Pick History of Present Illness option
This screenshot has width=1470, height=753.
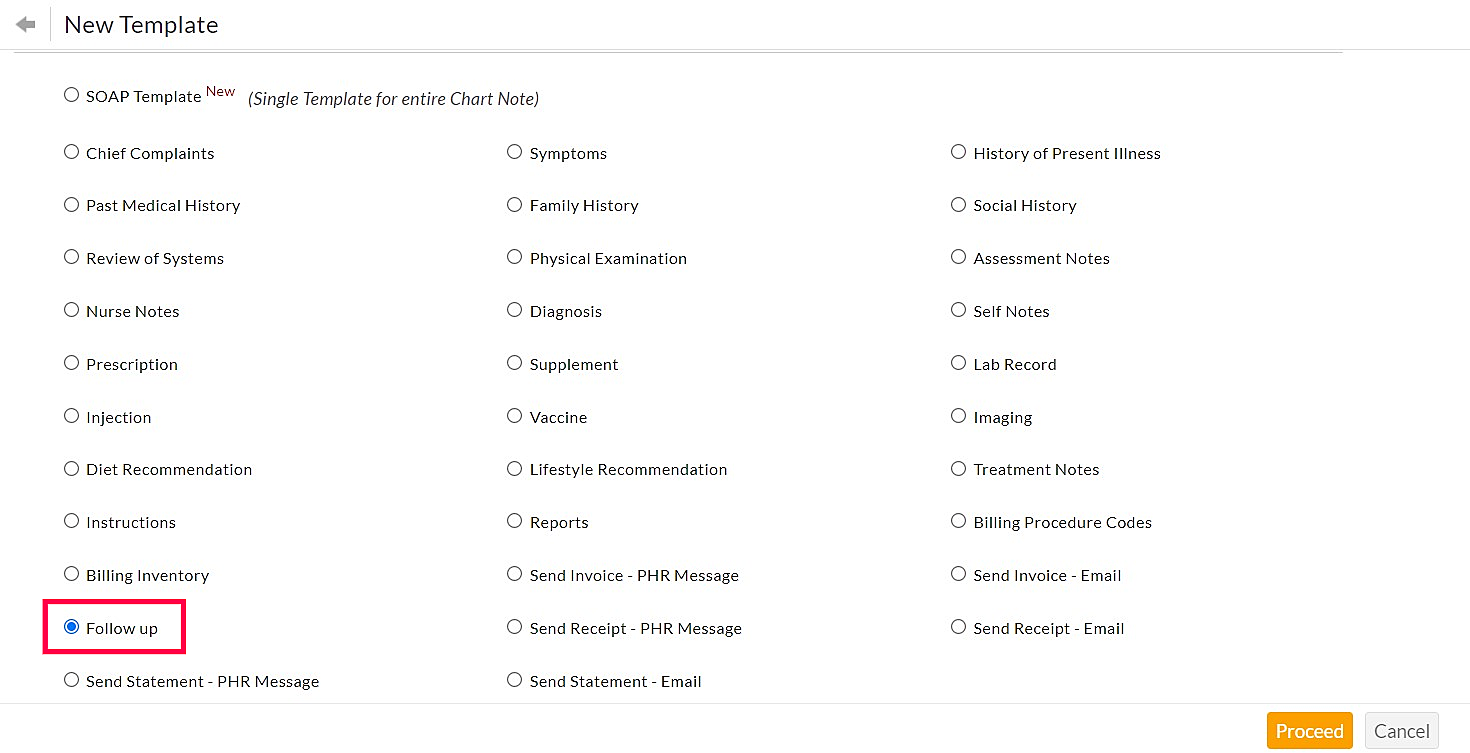coord(958,152)
